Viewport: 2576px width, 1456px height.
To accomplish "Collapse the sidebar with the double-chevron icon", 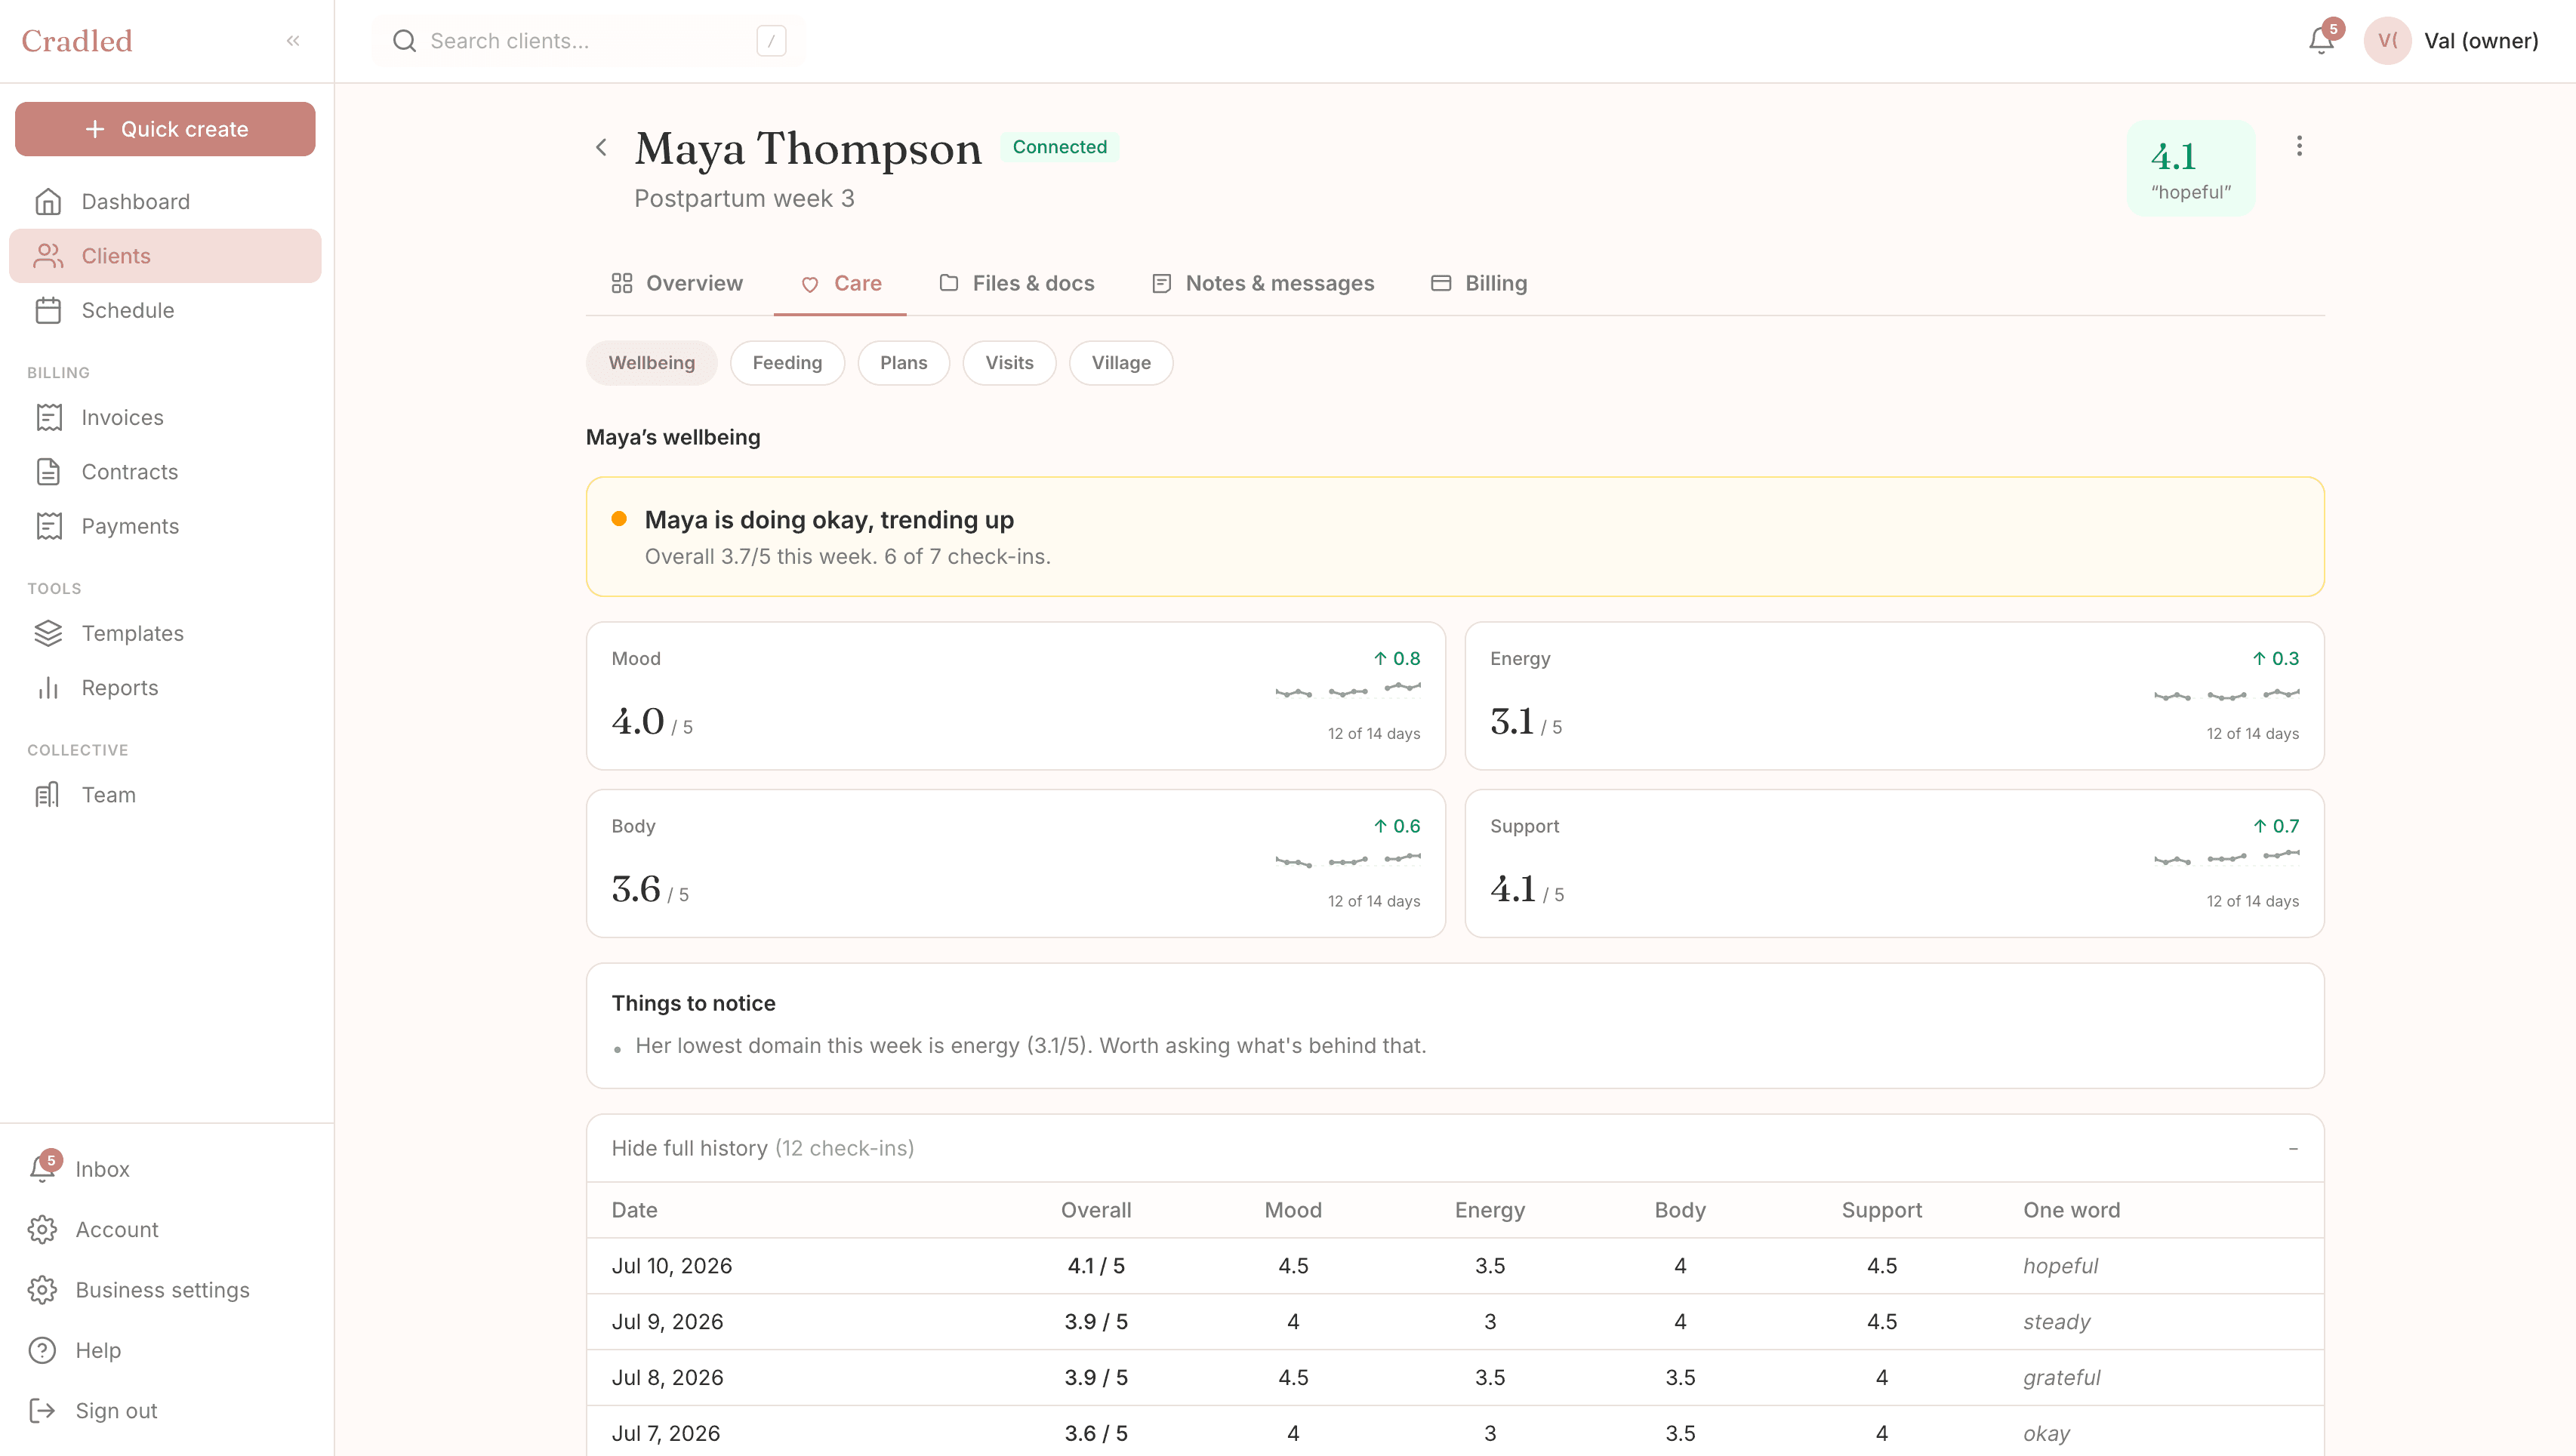I will pos(293,41).
